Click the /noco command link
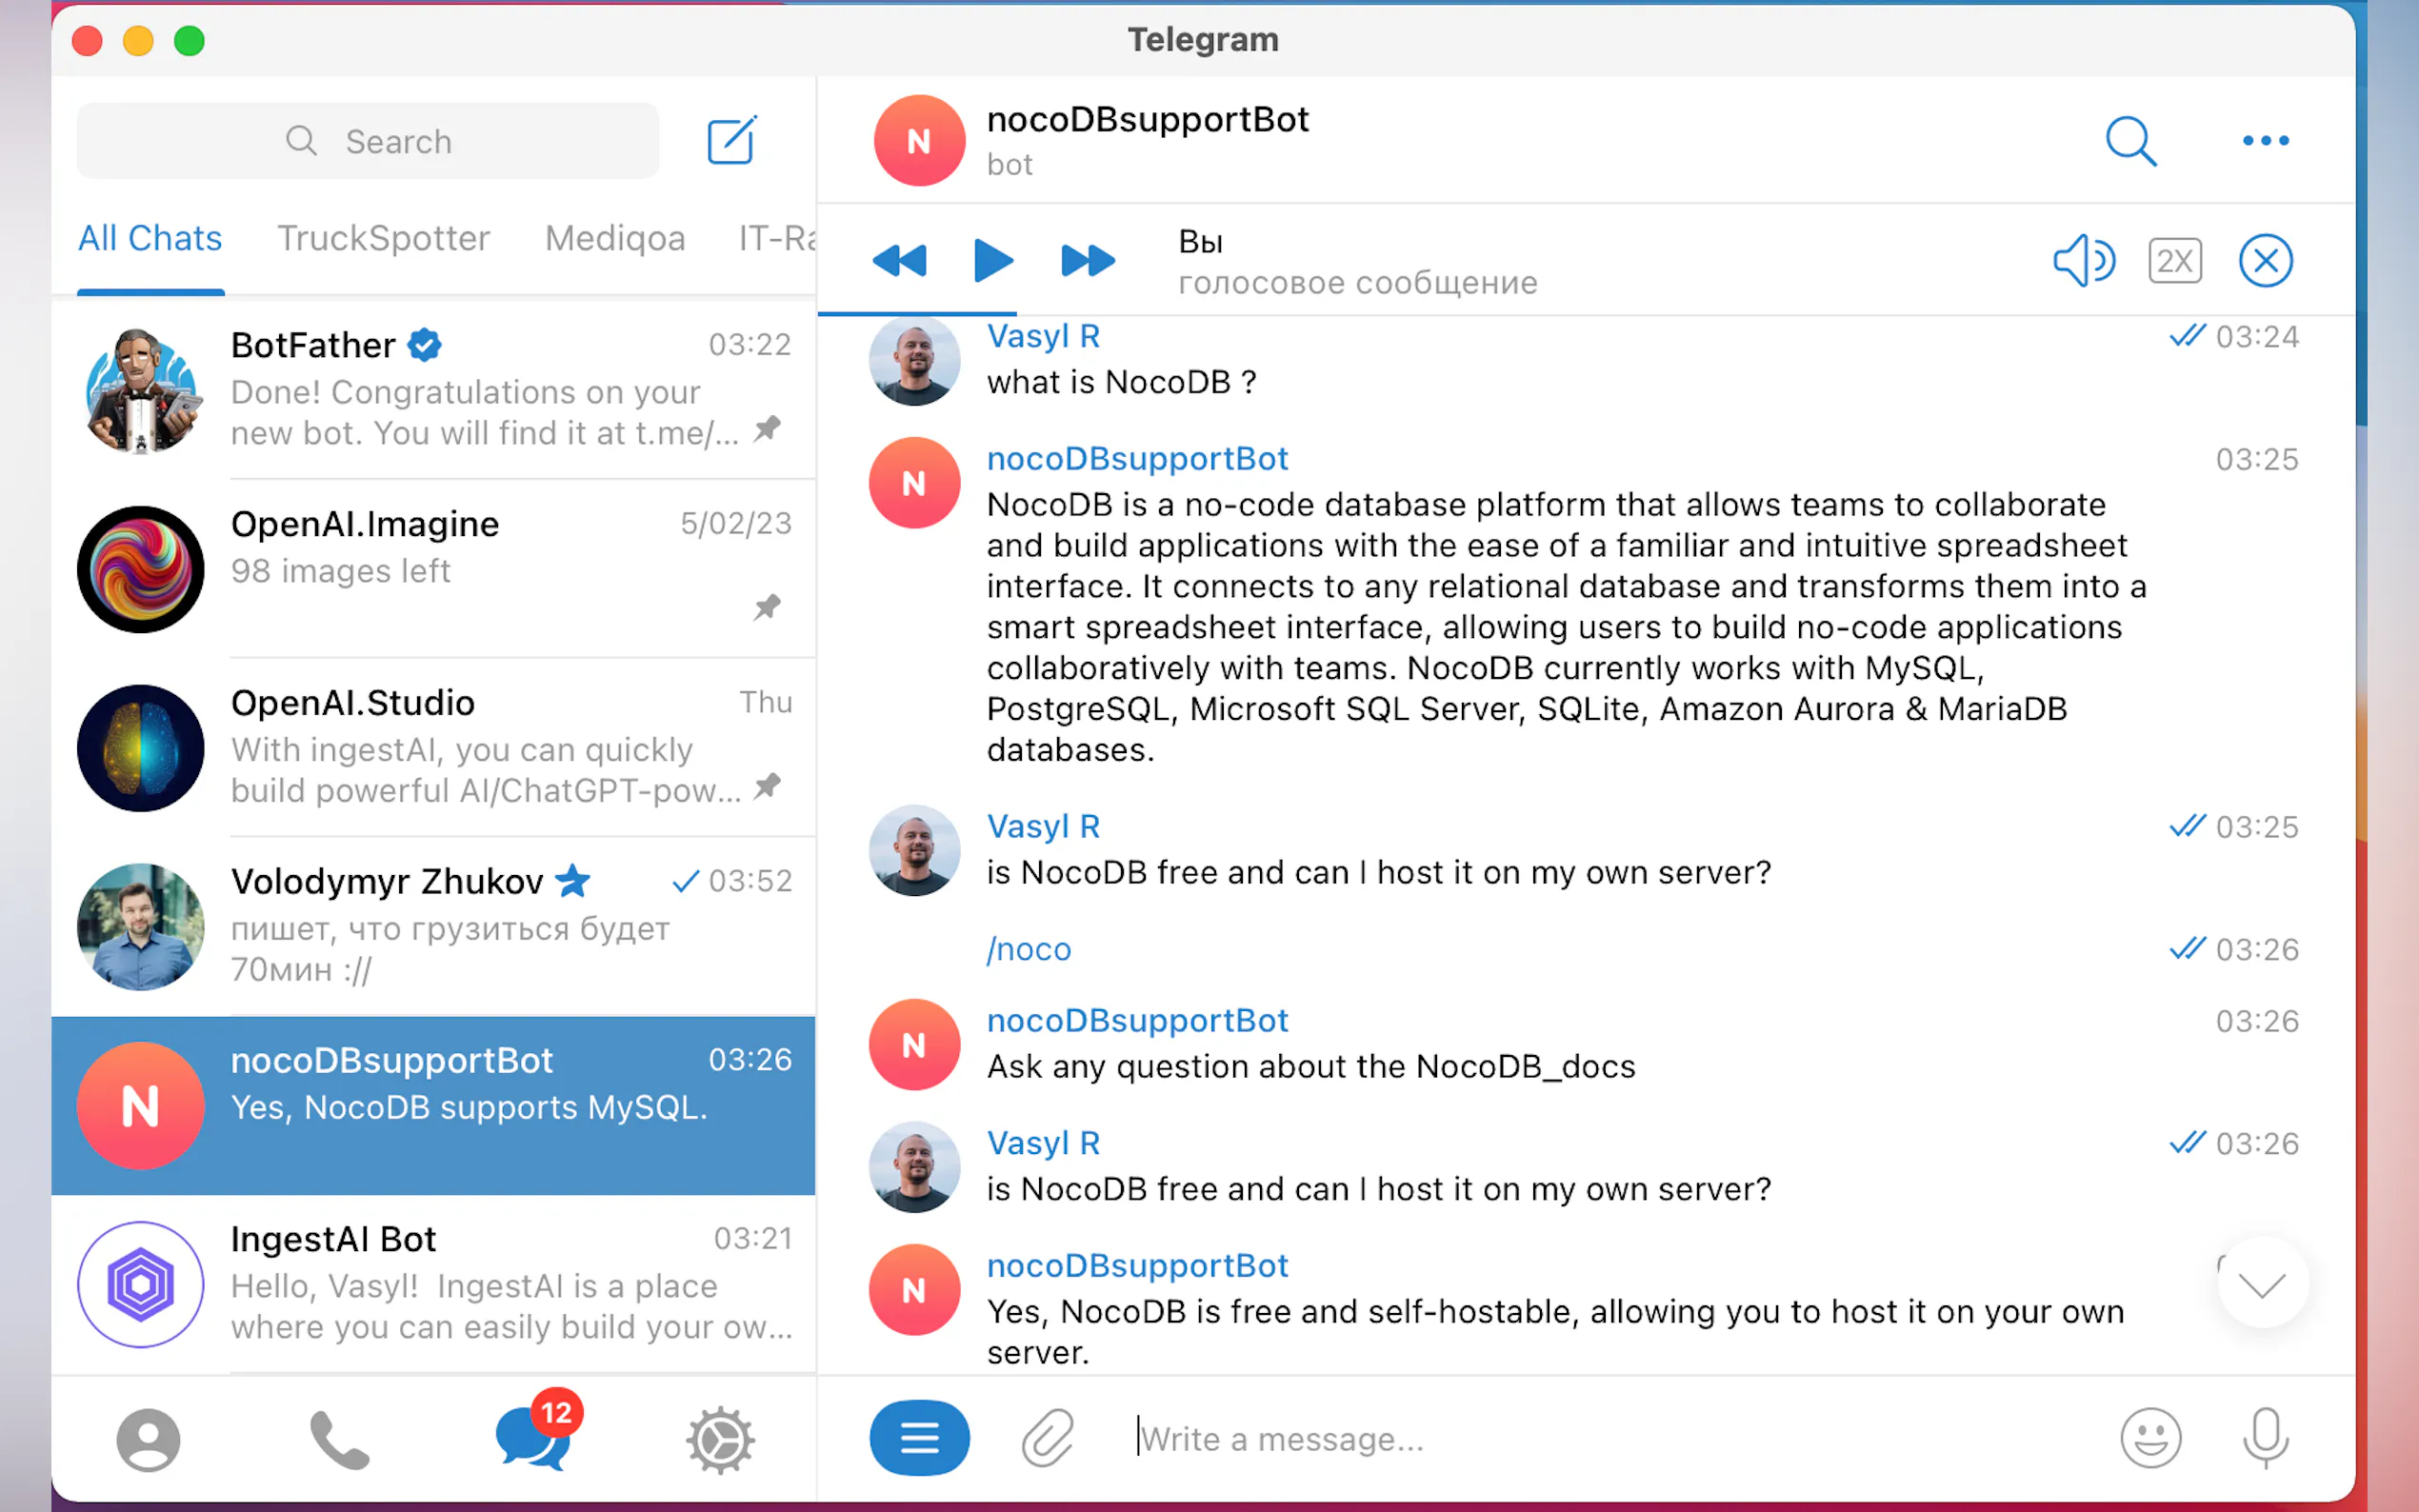This screenshot has height=1512, width=2419. click(x=1028, y=949)
